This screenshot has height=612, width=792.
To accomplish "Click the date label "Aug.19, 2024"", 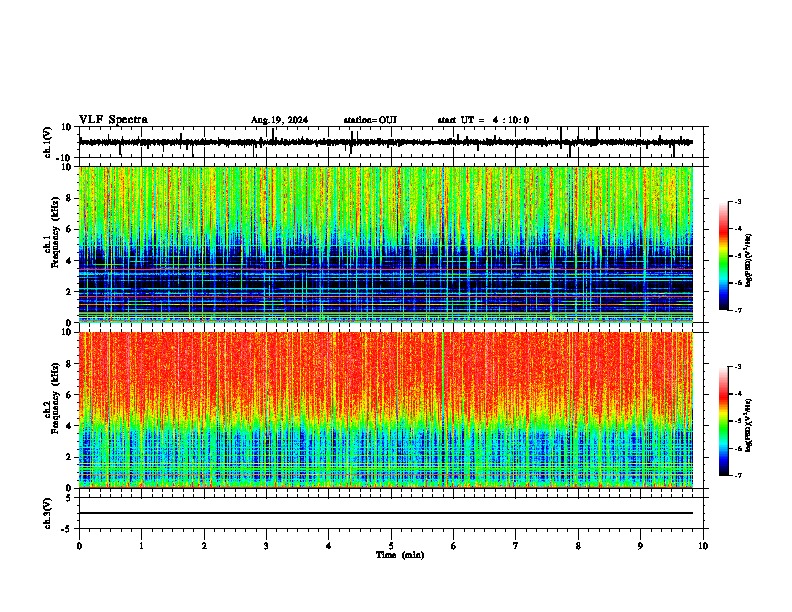I will 279,120.
